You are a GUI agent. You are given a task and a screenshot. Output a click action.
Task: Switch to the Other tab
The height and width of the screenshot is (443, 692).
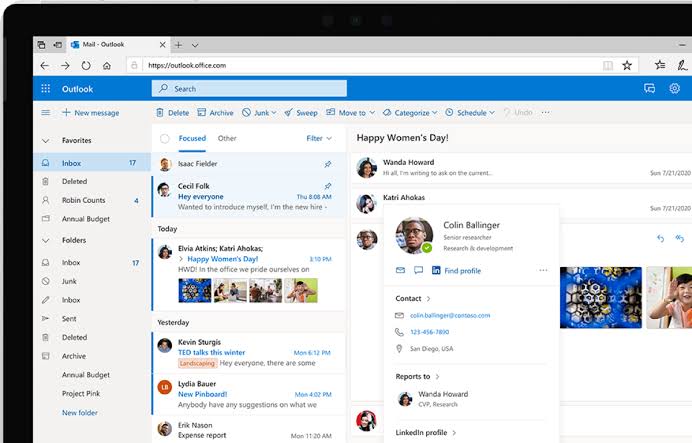coord(227,139)
